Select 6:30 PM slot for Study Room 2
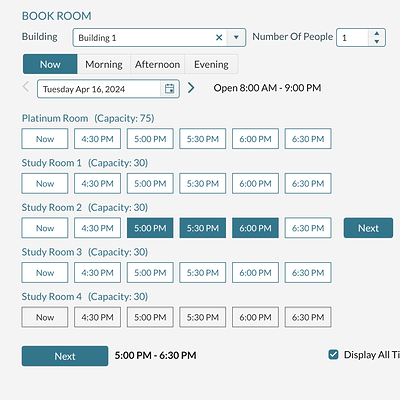This screenshot has width=400, height=400. 308,228
